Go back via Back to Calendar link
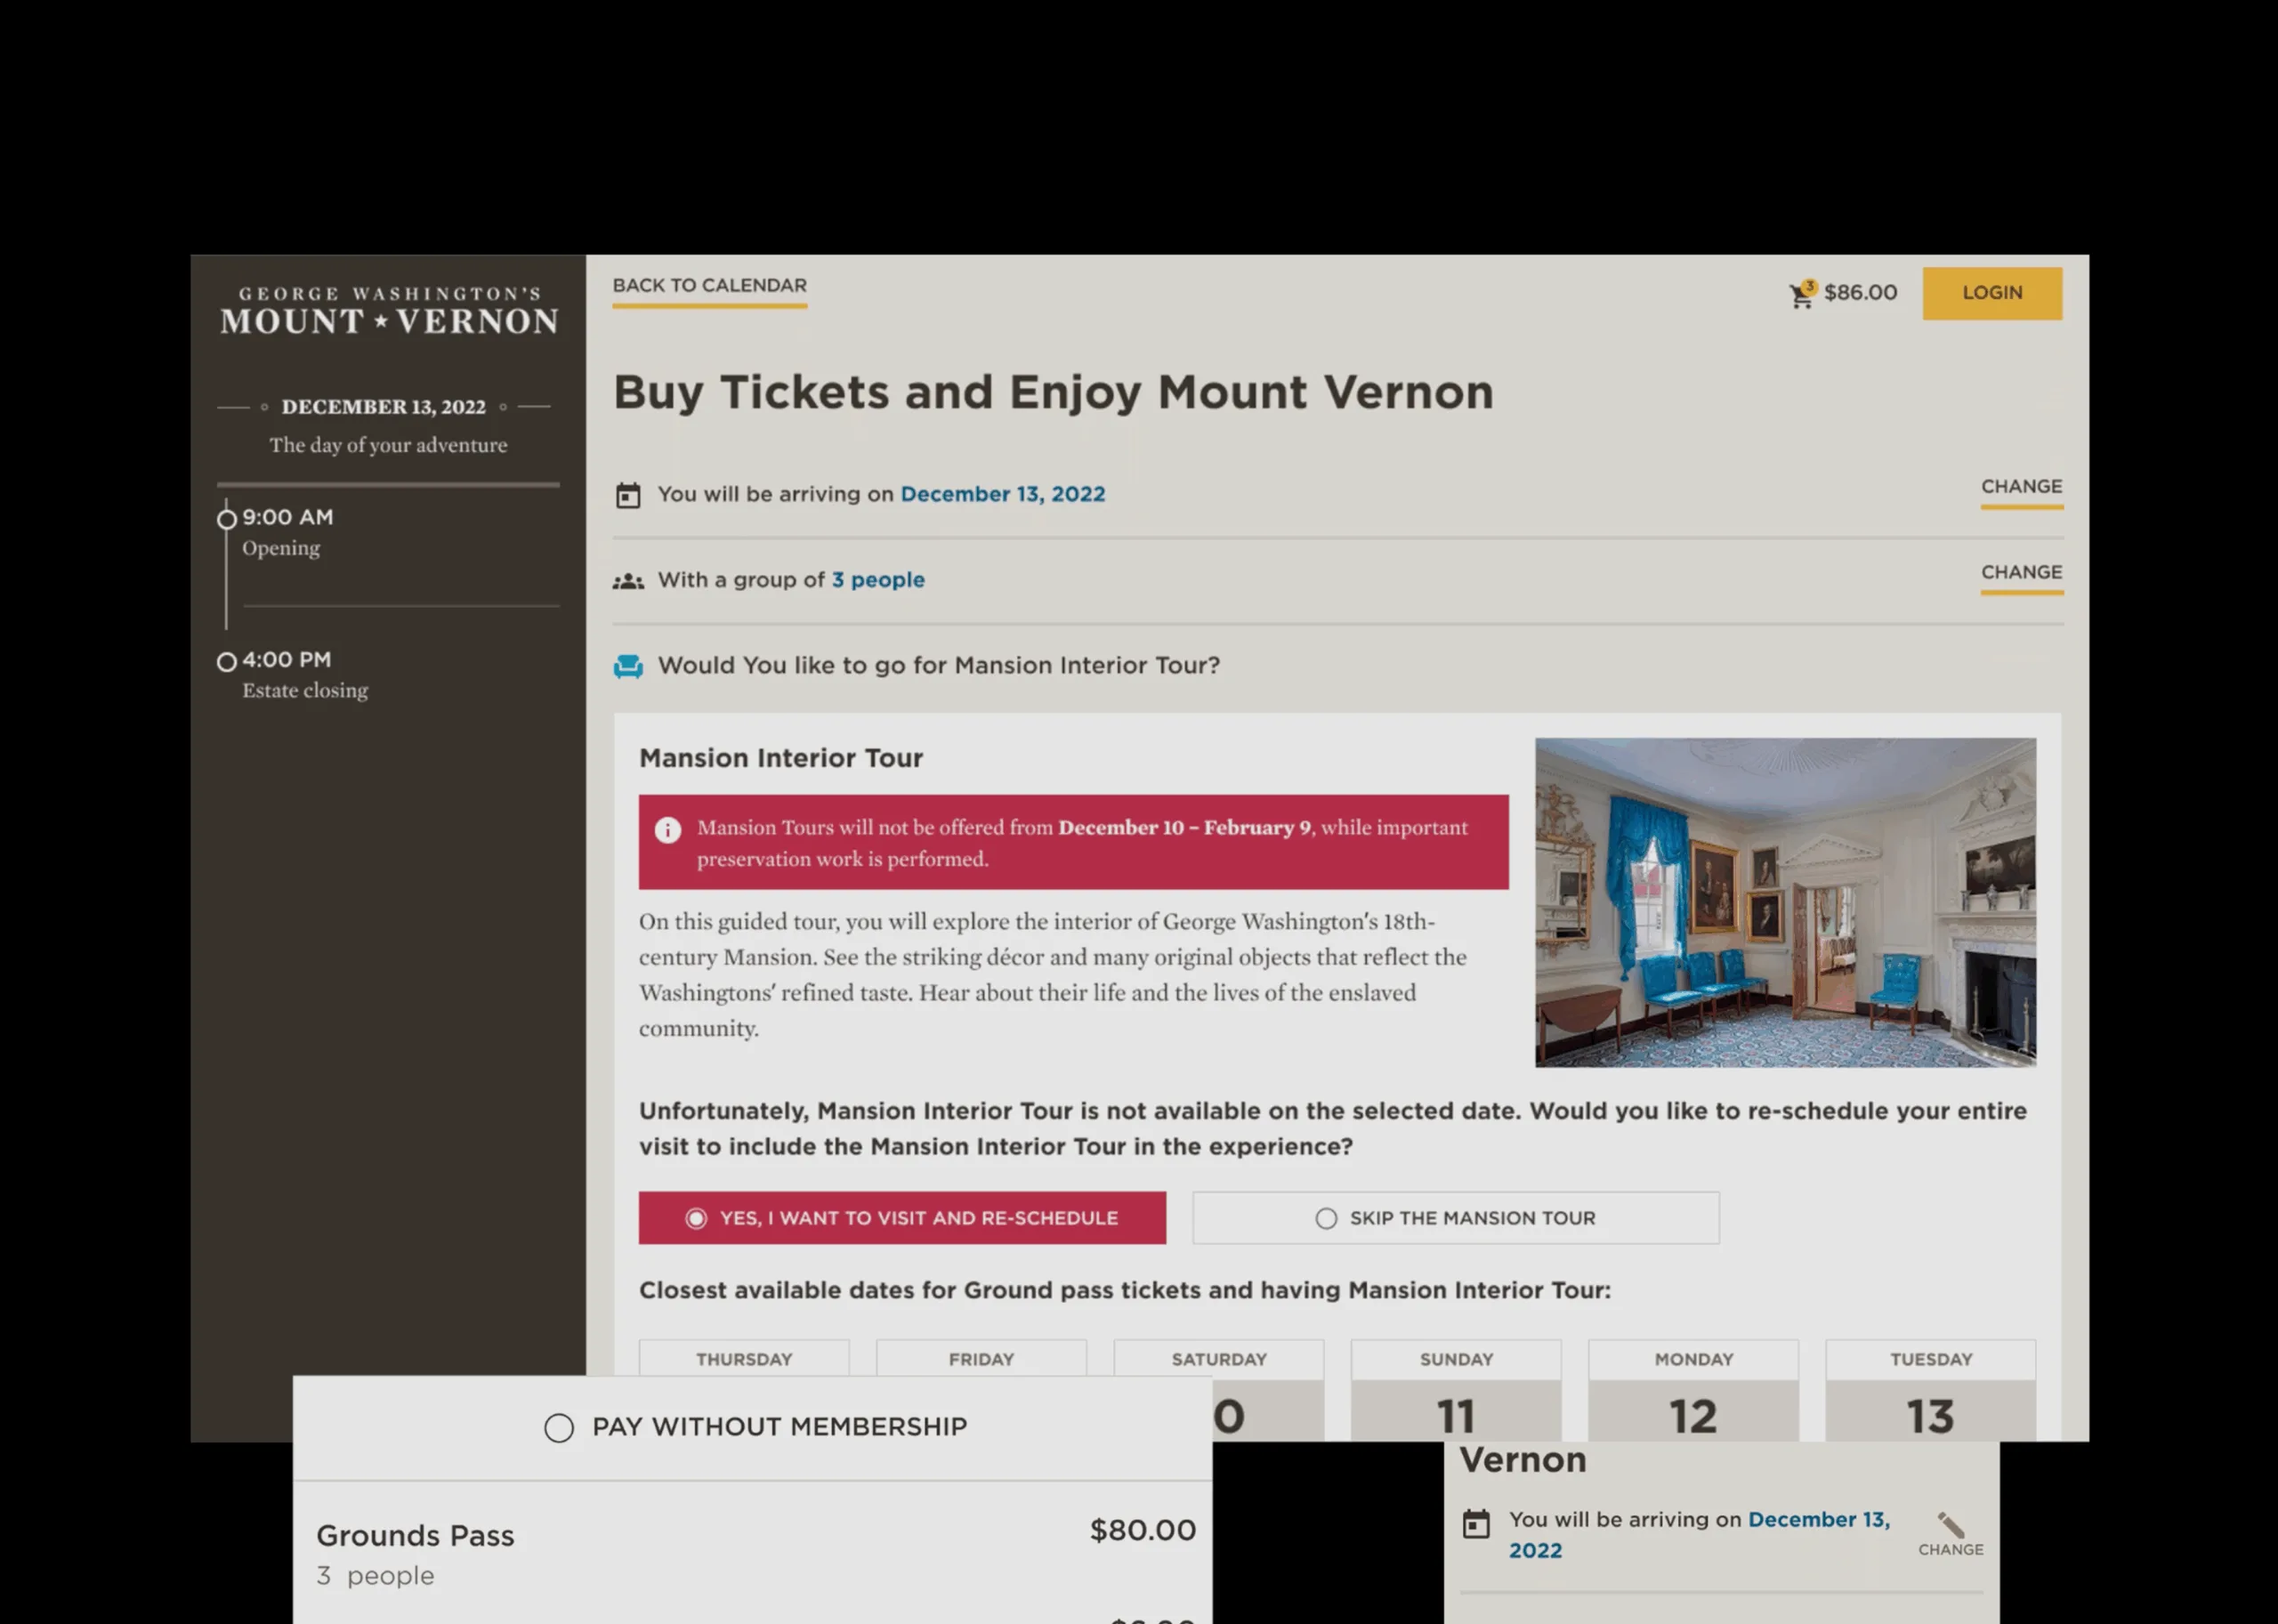 (709, 286)
